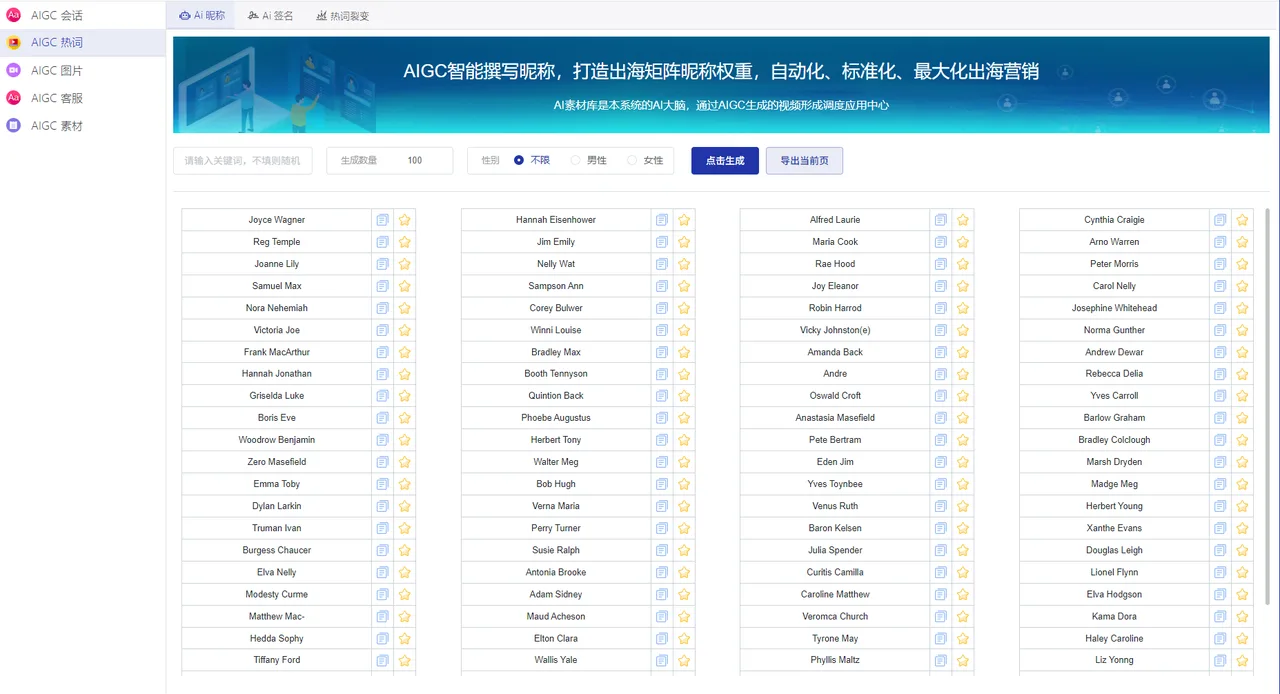Favorite the name Hannah Eisenhower with star
Image resolution: width=1280 pixels, height=694 pixels.
click(684, 220)
